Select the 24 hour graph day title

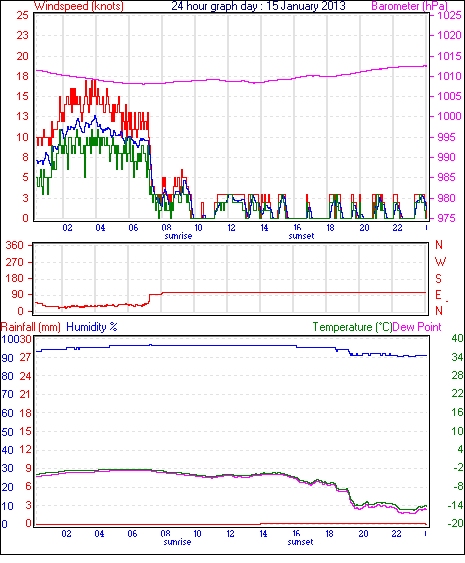pos(258,6)
